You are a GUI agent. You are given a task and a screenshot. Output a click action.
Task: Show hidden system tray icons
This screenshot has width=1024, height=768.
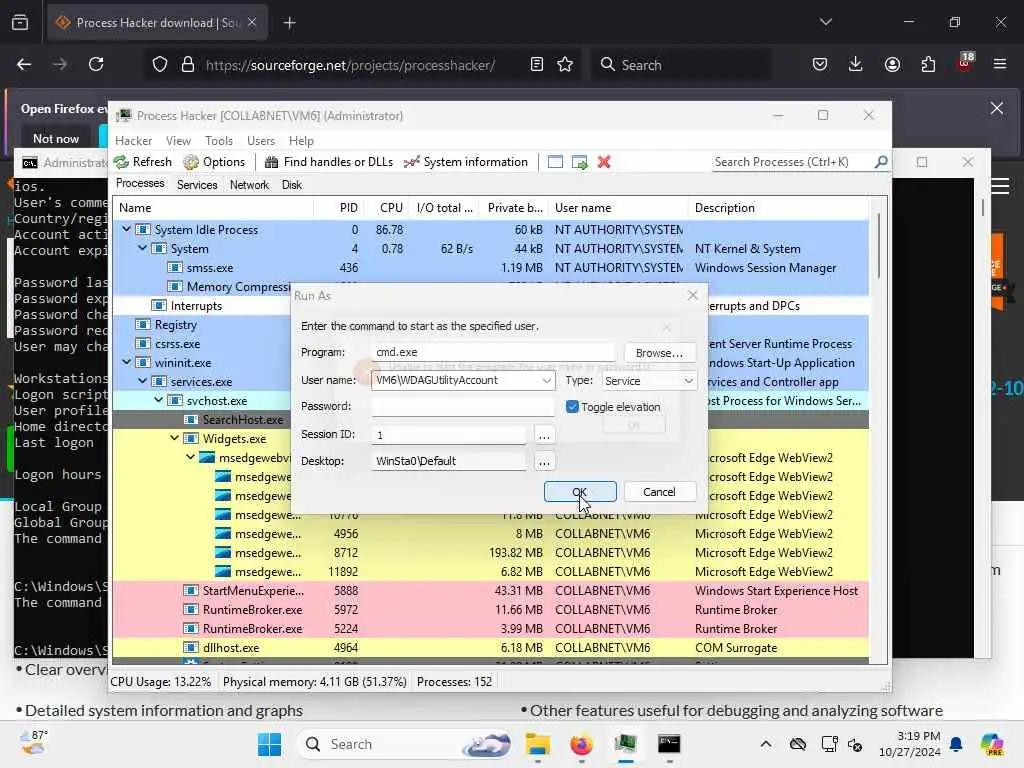coord(766,744)
